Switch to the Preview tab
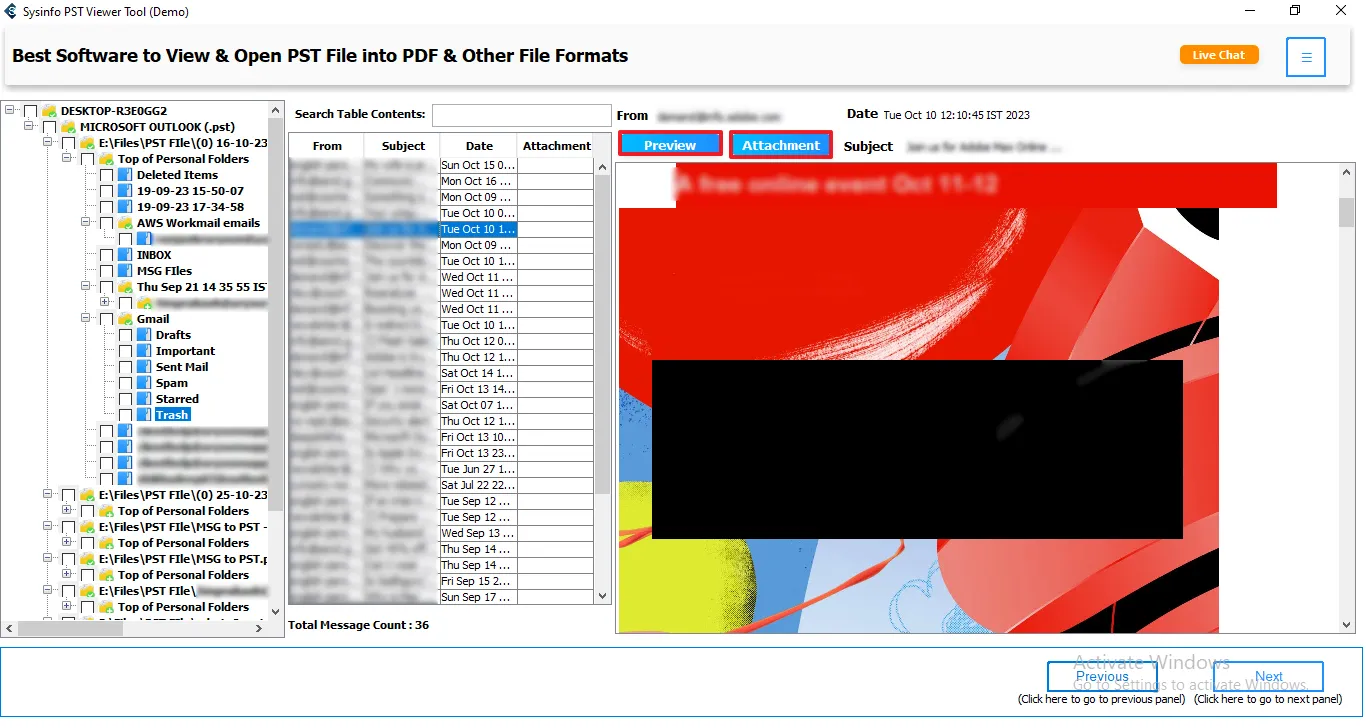This screenshot has width=1366, height=728. pyautogui.click(x=670, y=145)
